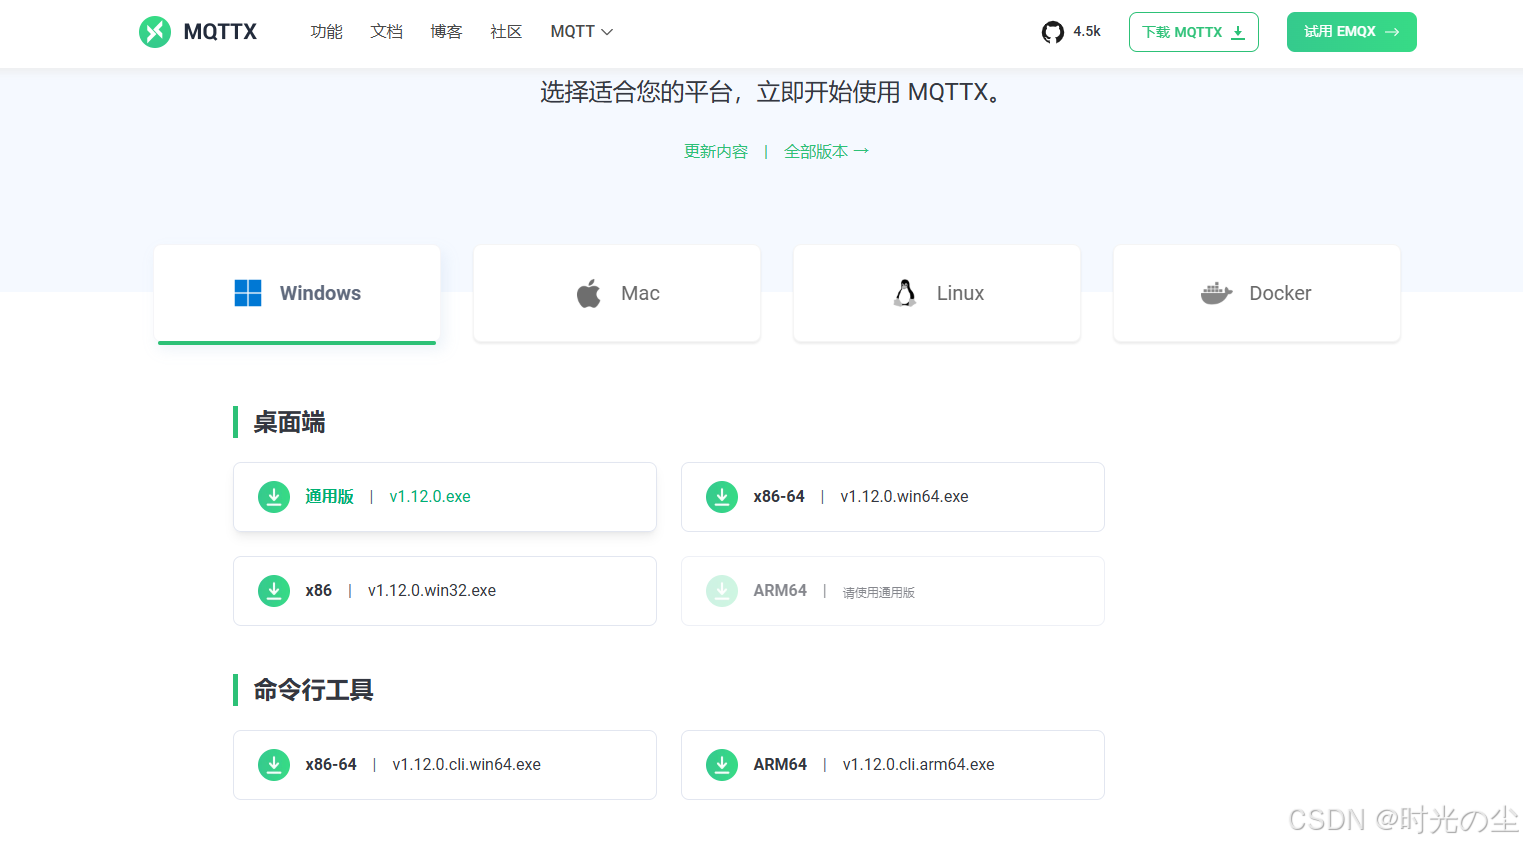Click the 下载 MQTTX button
This screenshot has height=846, width=1523.
[x=1193, y=31]
